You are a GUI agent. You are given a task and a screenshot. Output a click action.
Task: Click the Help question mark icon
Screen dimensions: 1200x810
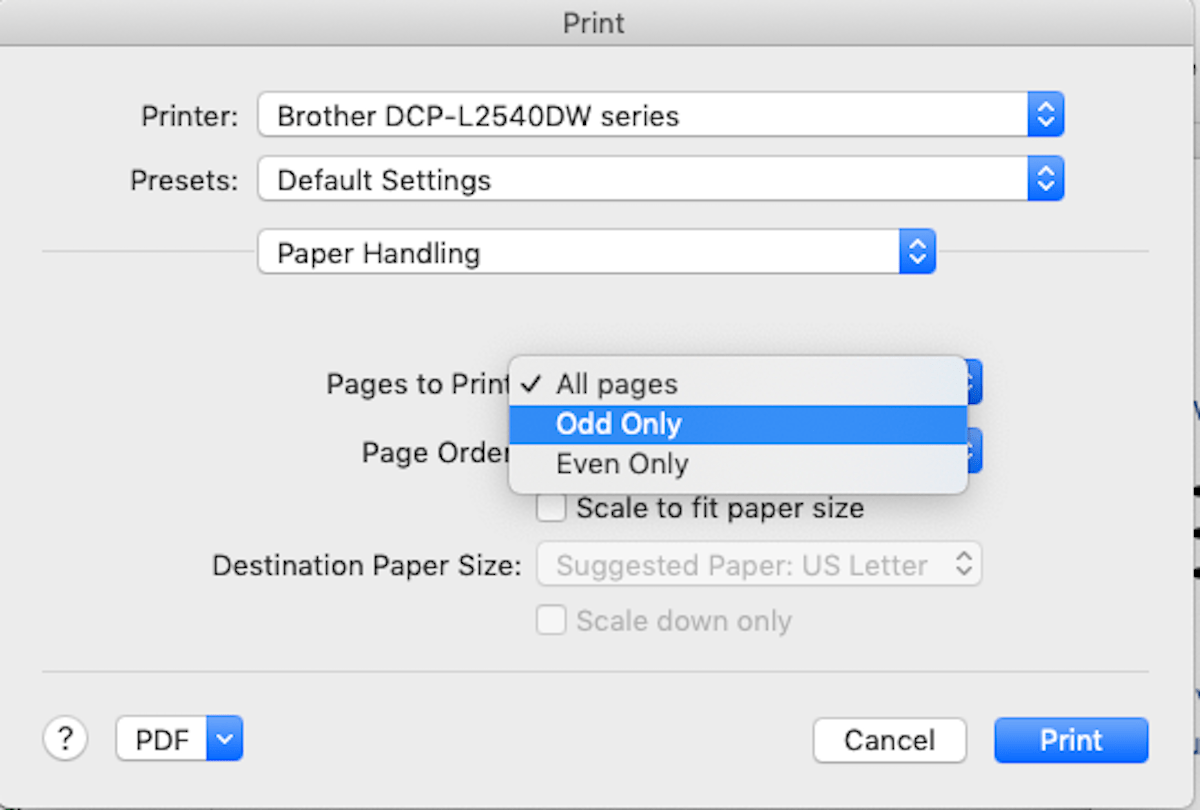coord(65,738)
